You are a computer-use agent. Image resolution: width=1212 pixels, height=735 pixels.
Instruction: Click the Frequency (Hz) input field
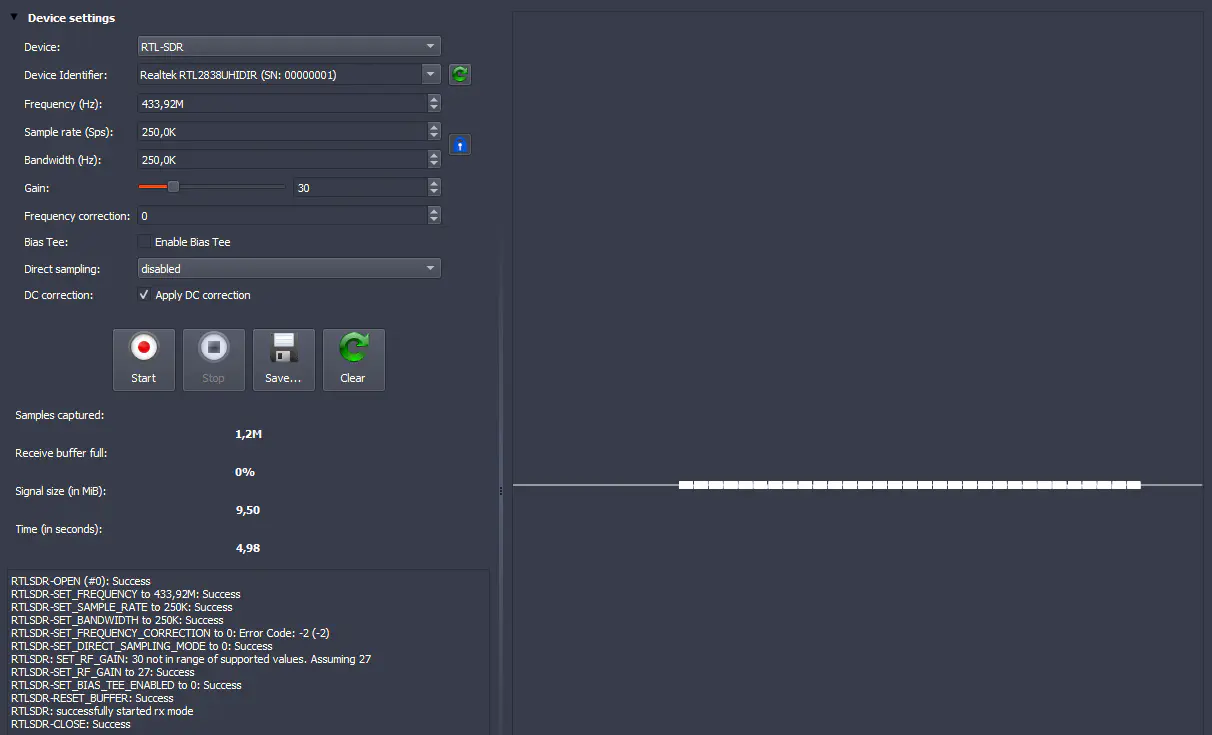(x=280, y=103)
